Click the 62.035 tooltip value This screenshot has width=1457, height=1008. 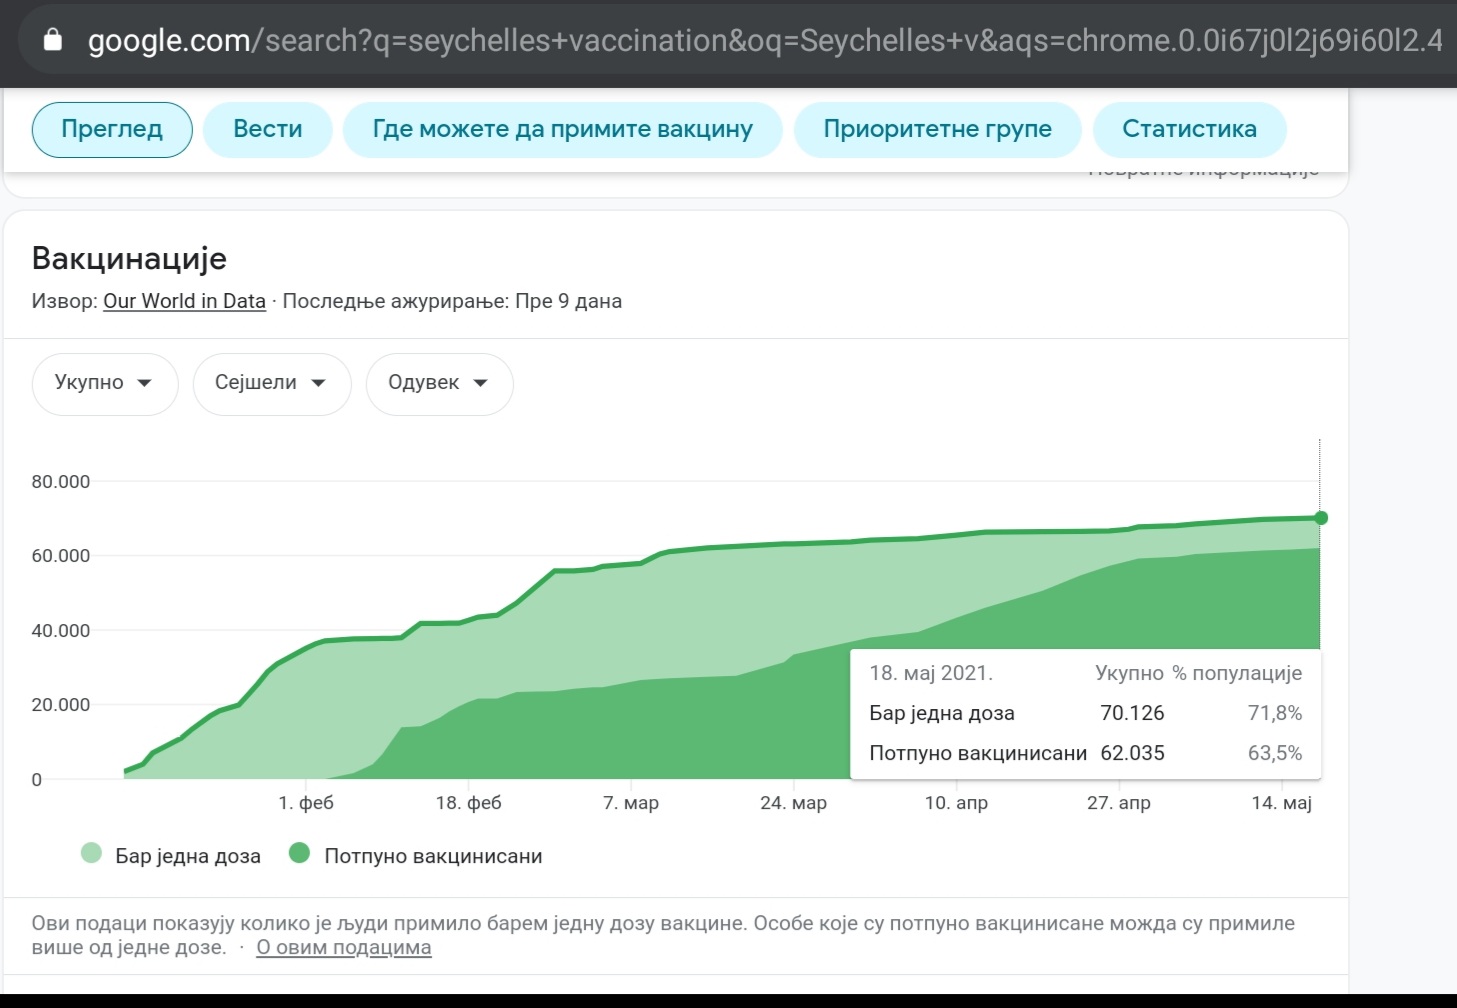tap(1132, 753)
